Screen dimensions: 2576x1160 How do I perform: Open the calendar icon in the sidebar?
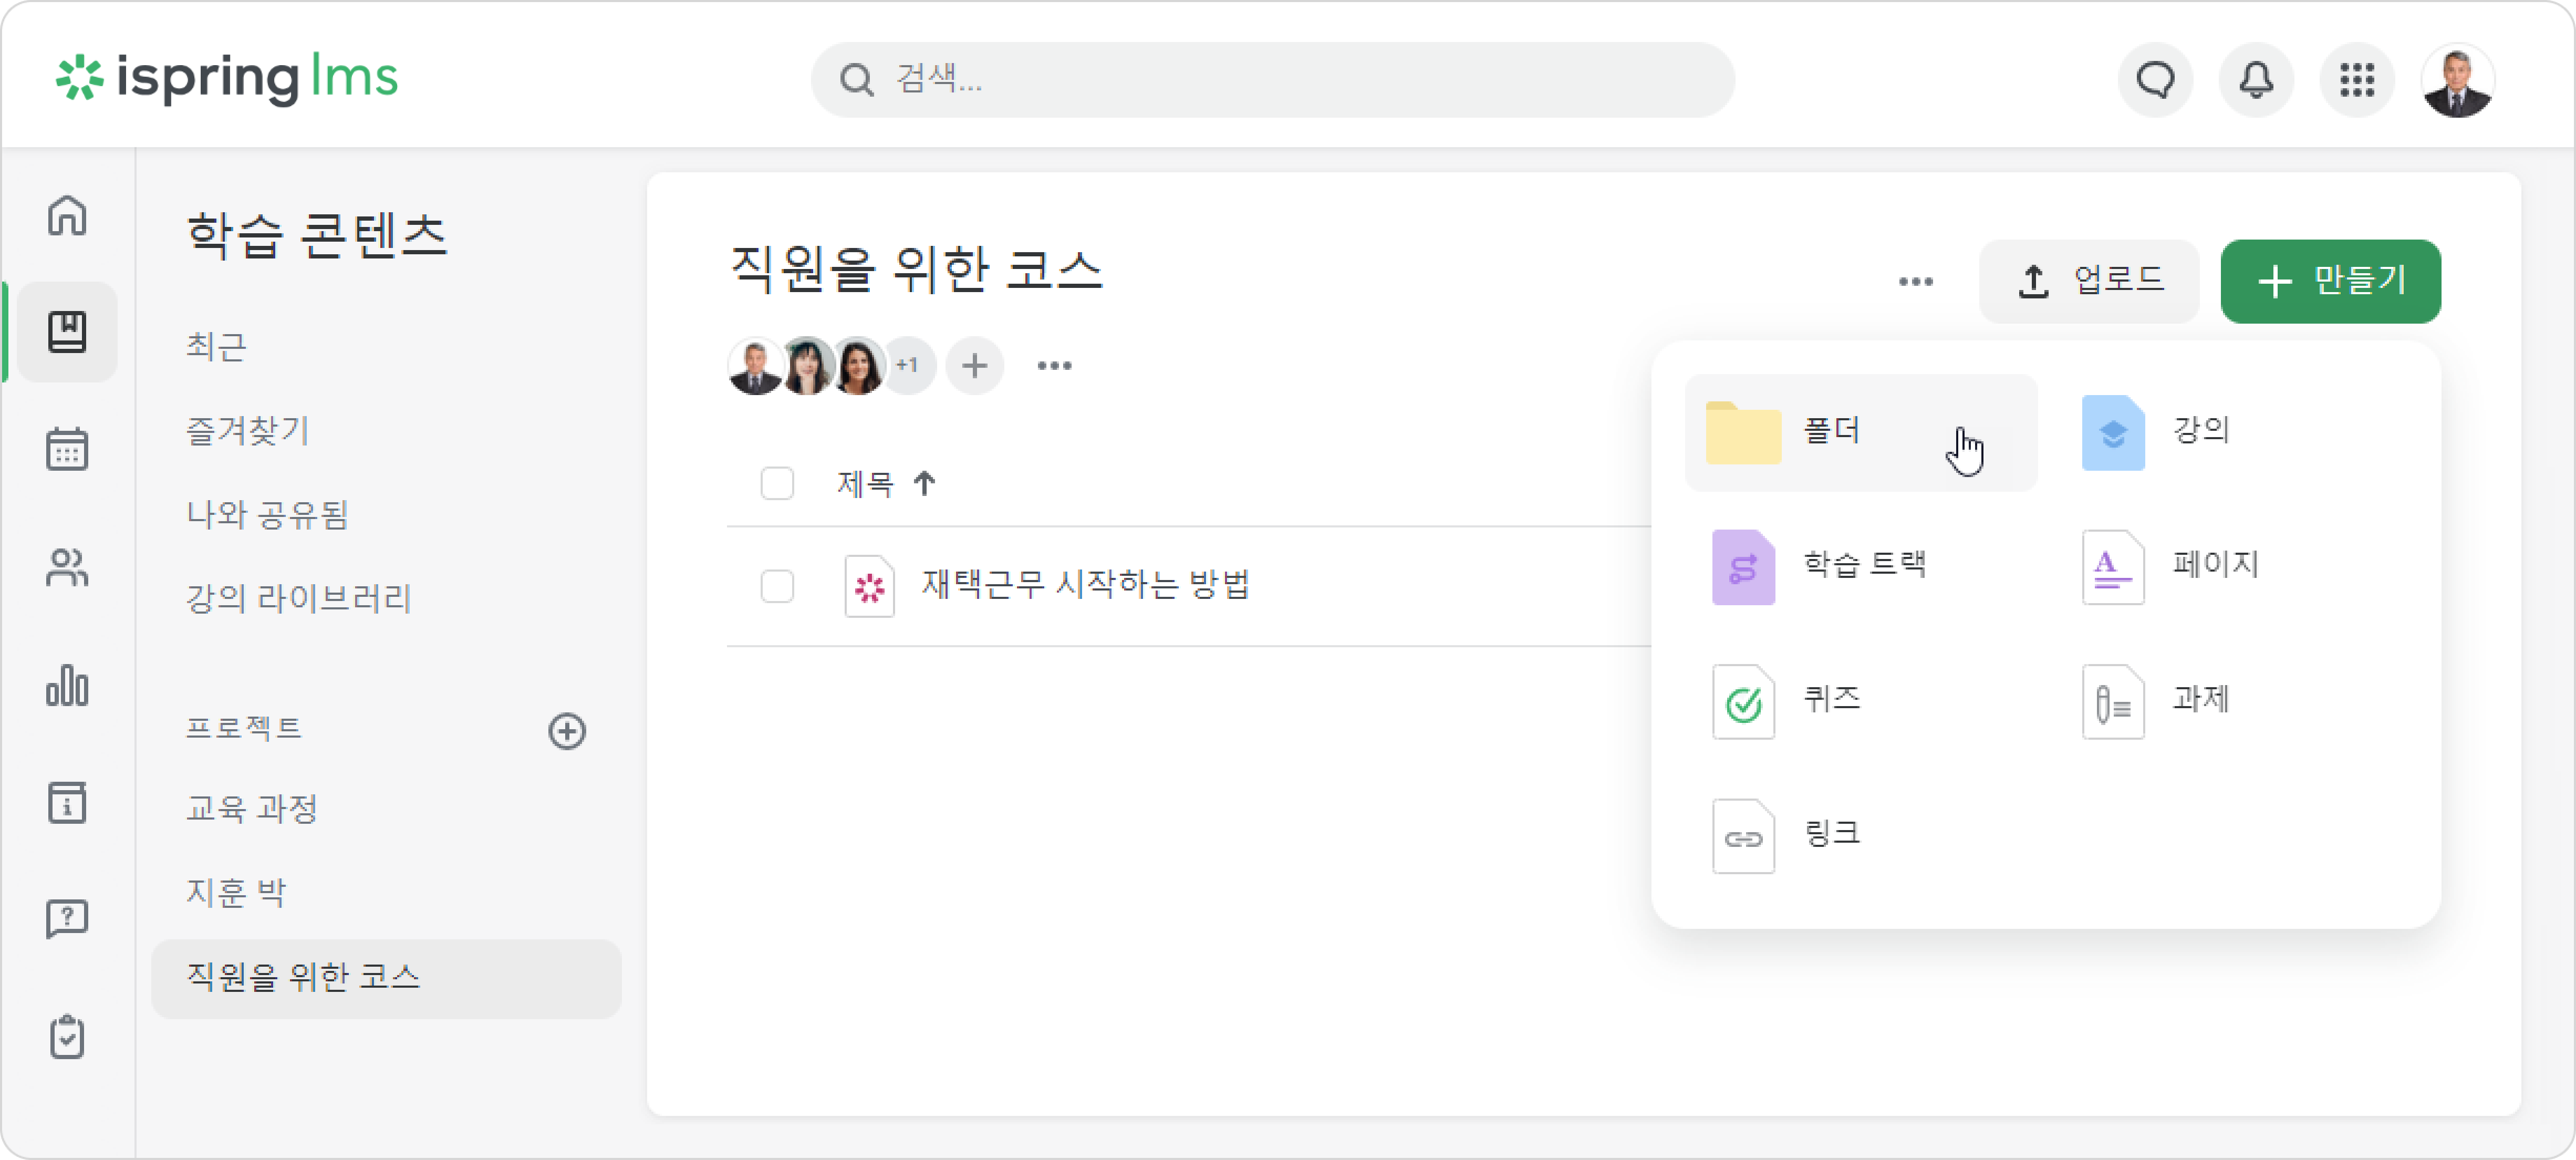click(67, 449)
